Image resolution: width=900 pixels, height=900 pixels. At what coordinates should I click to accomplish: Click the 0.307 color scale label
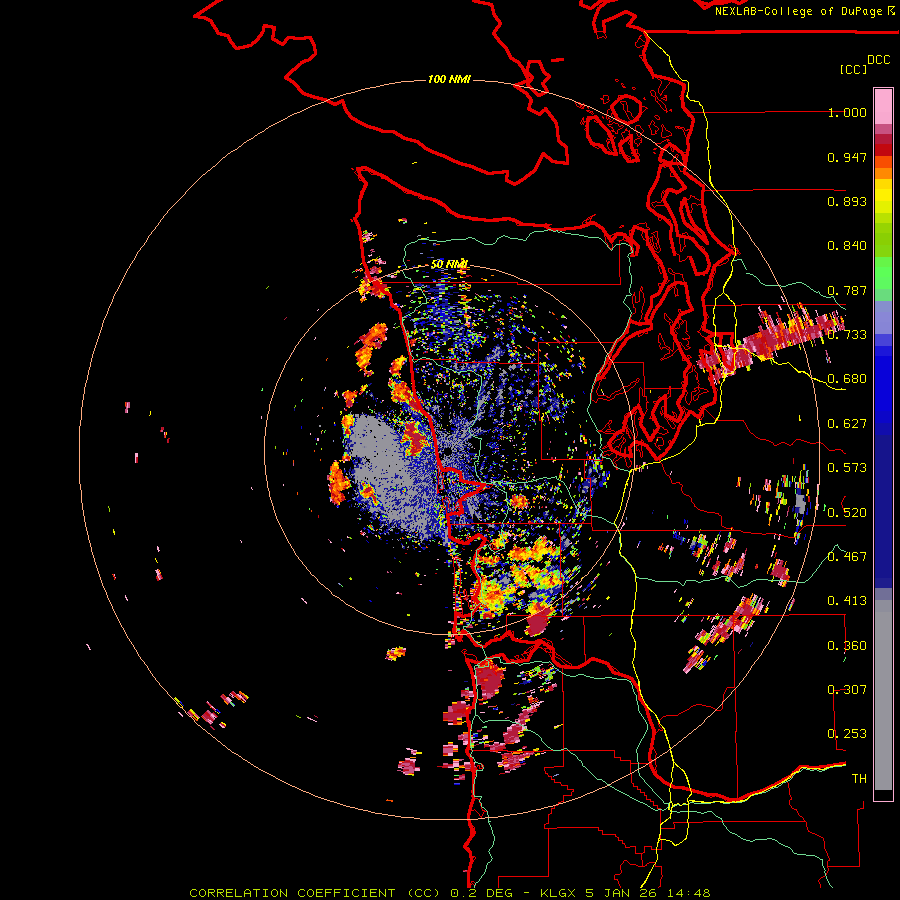(x=847, y=690)
